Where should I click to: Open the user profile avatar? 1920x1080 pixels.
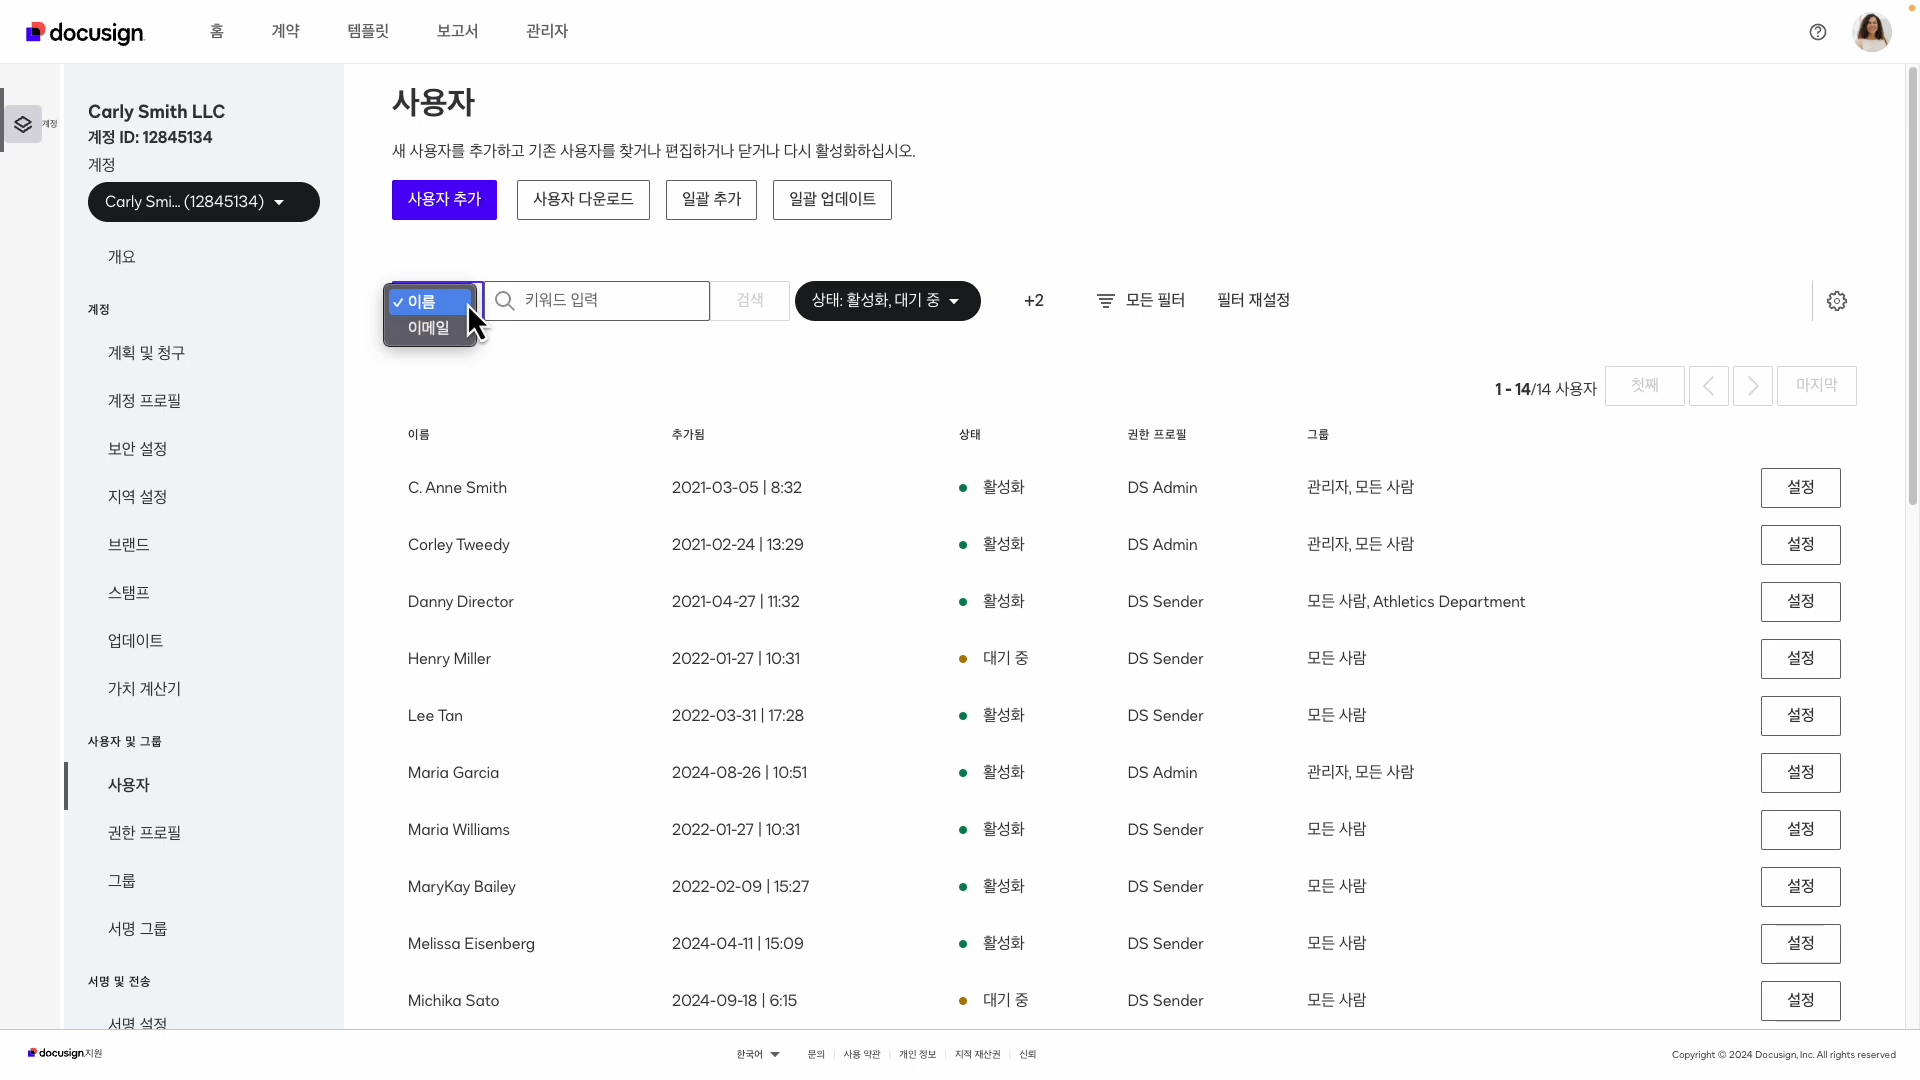pyautogui.click(x=1872, y=32)
